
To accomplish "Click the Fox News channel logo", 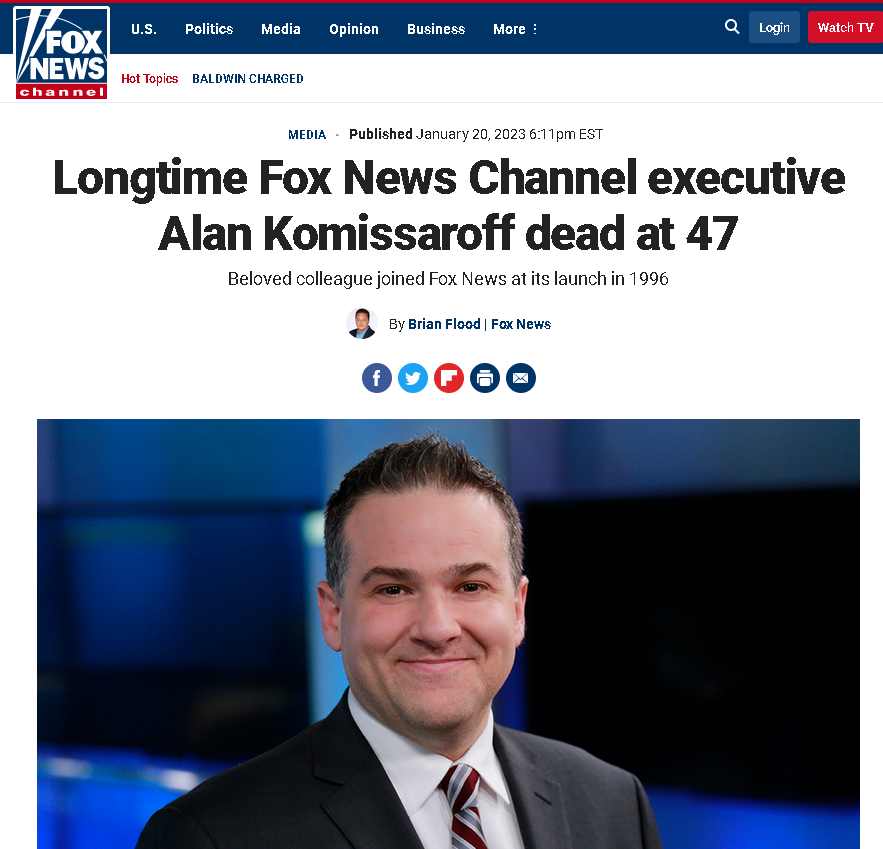I will [x=61, y=53].
